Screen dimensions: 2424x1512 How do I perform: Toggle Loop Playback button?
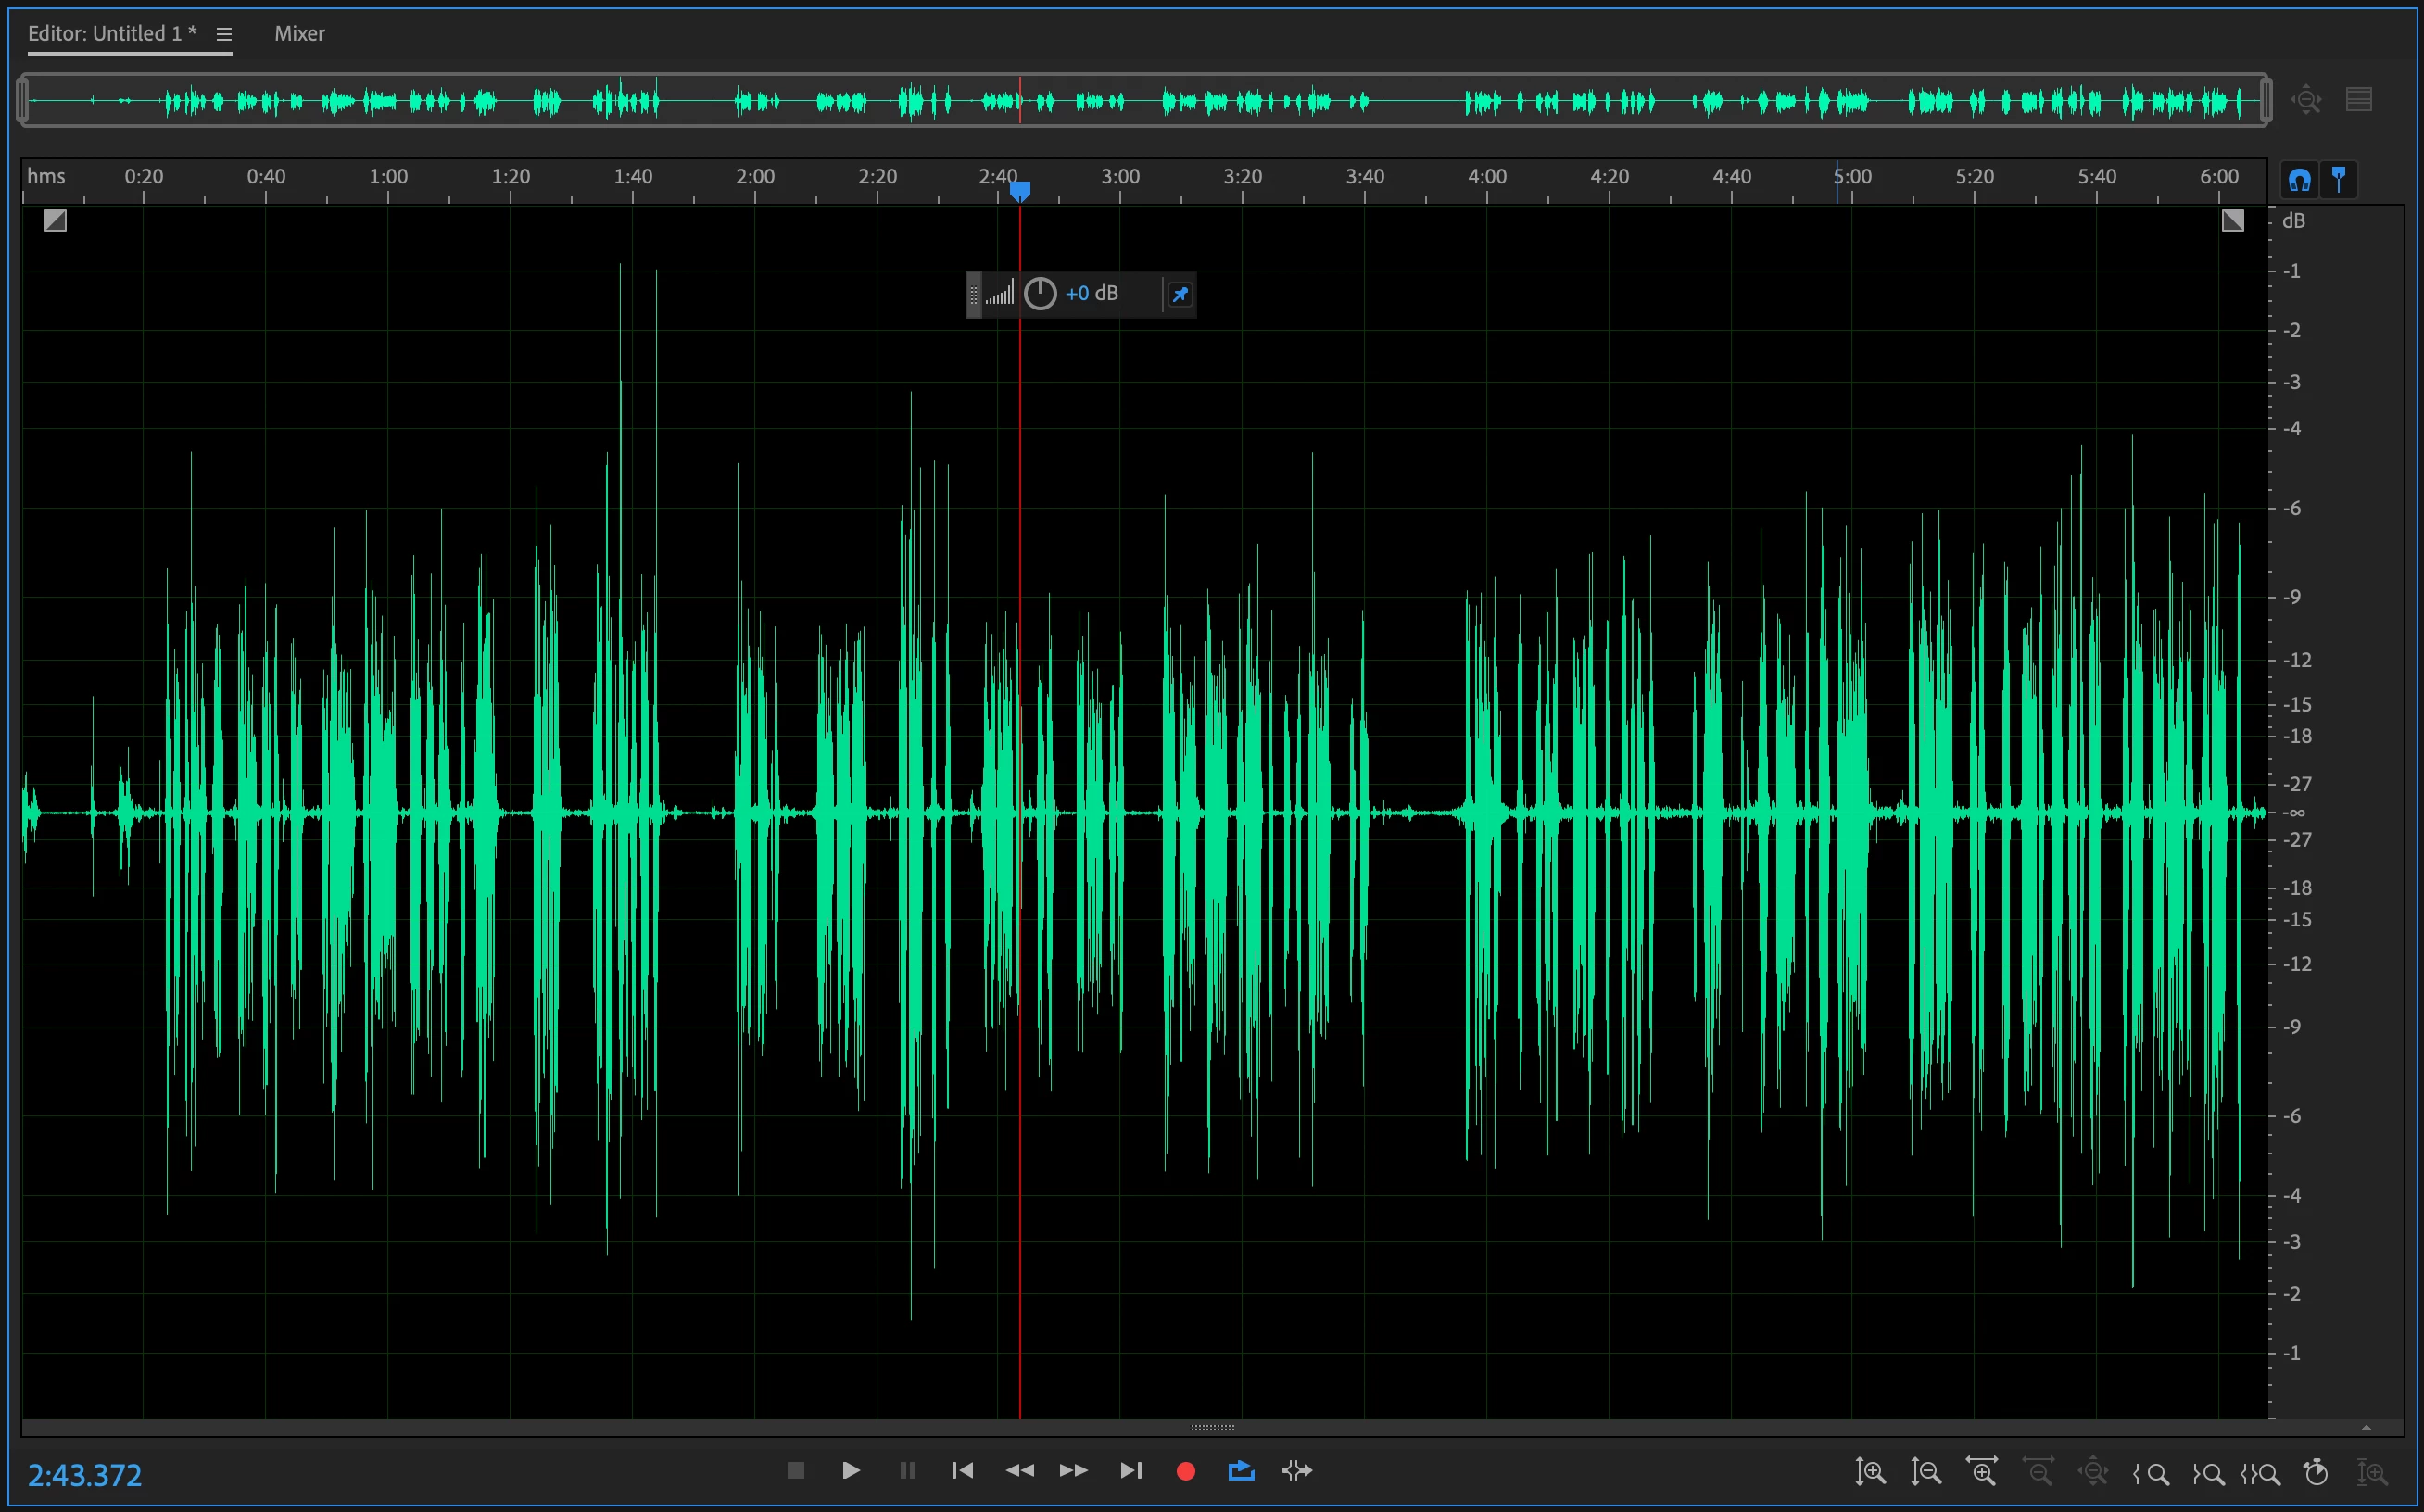[x=1241, y=1470]
